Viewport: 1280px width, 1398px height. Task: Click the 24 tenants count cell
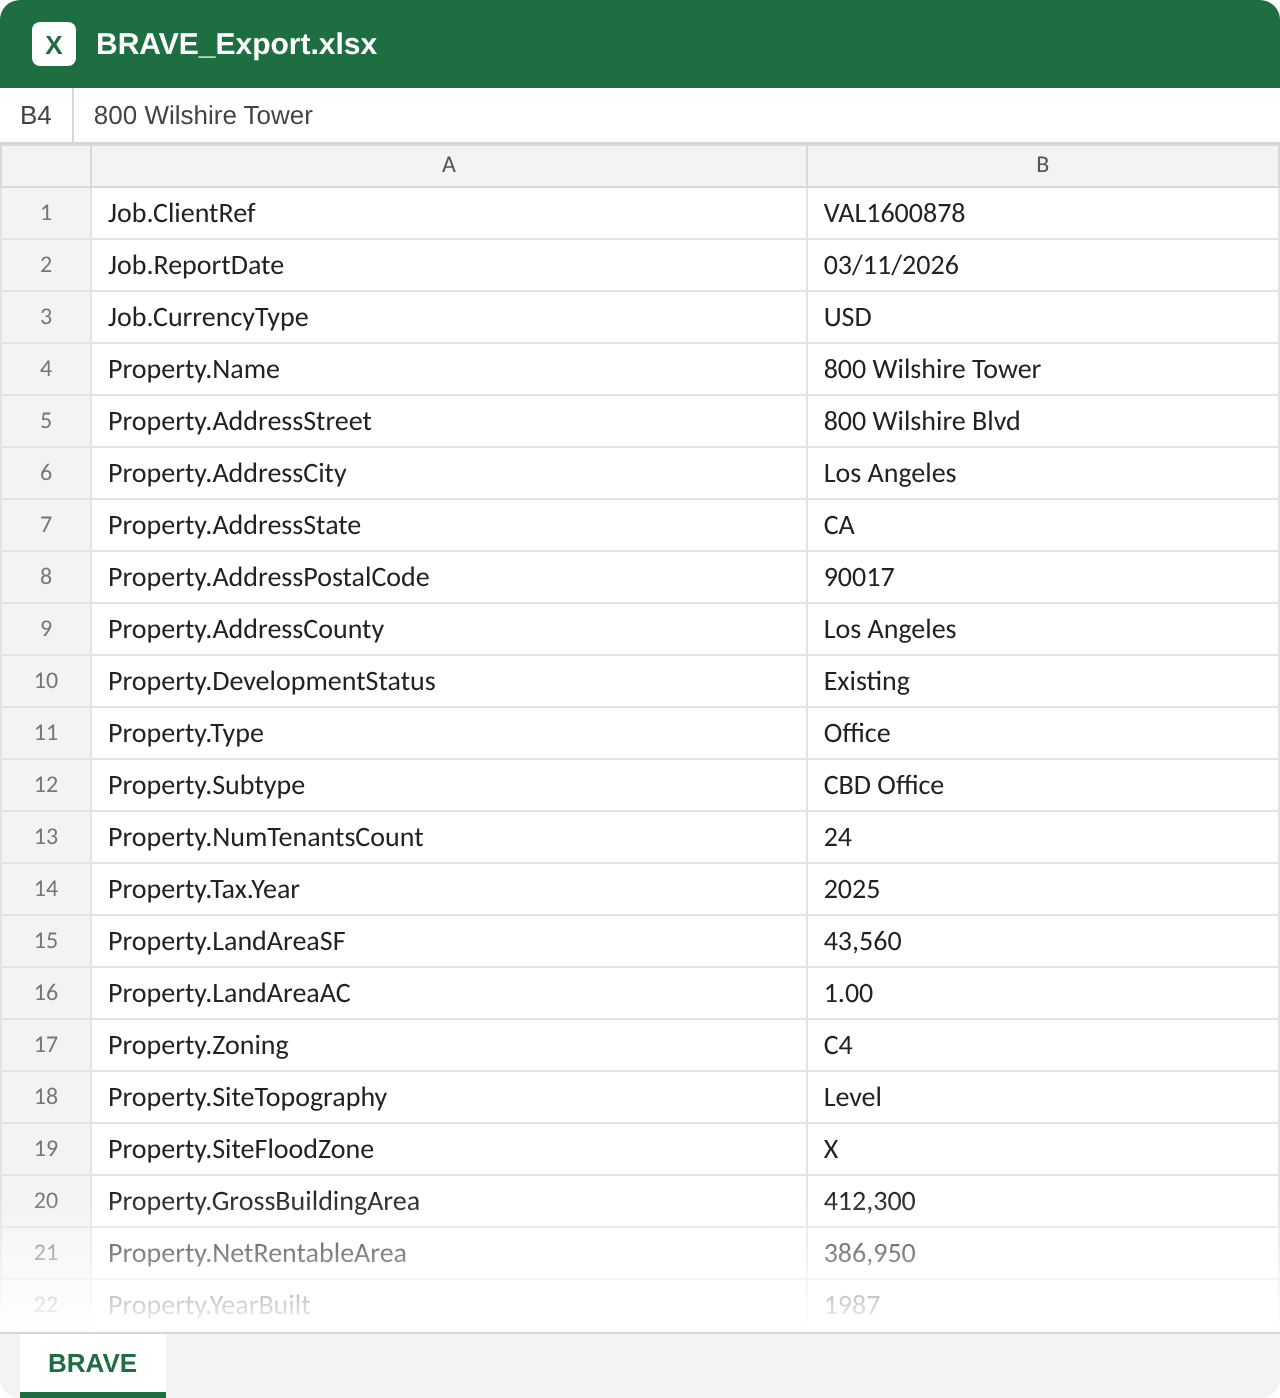[1043, 837]
